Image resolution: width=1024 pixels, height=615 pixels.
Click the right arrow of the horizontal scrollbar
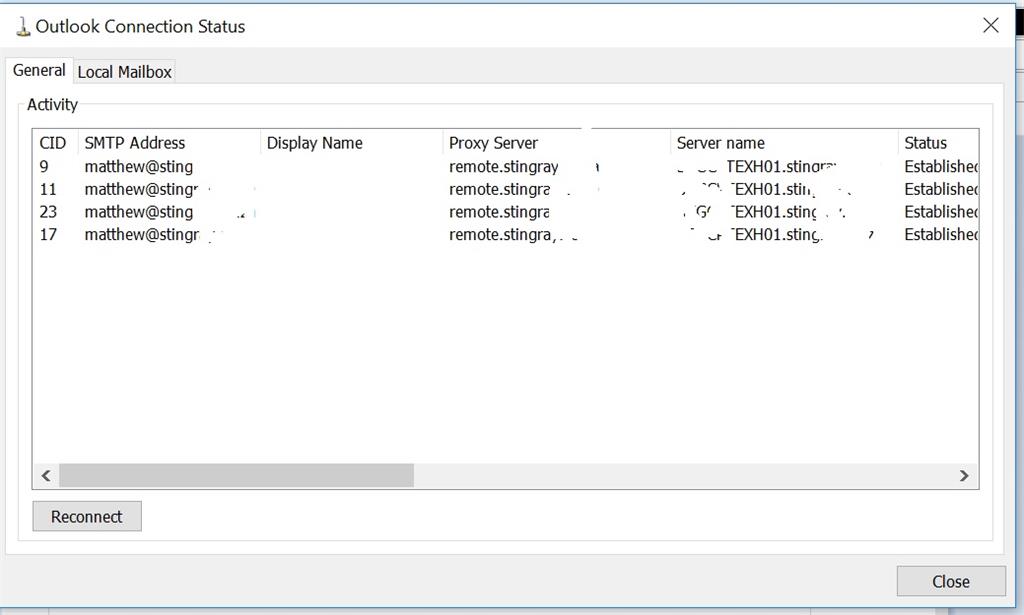pyautogui.click(x=964, y=475)
